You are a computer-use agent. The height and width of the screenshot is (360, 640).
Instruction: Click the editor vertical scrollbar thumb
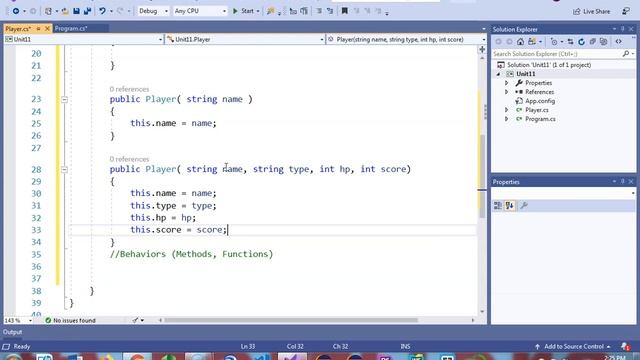coord(482,176)
